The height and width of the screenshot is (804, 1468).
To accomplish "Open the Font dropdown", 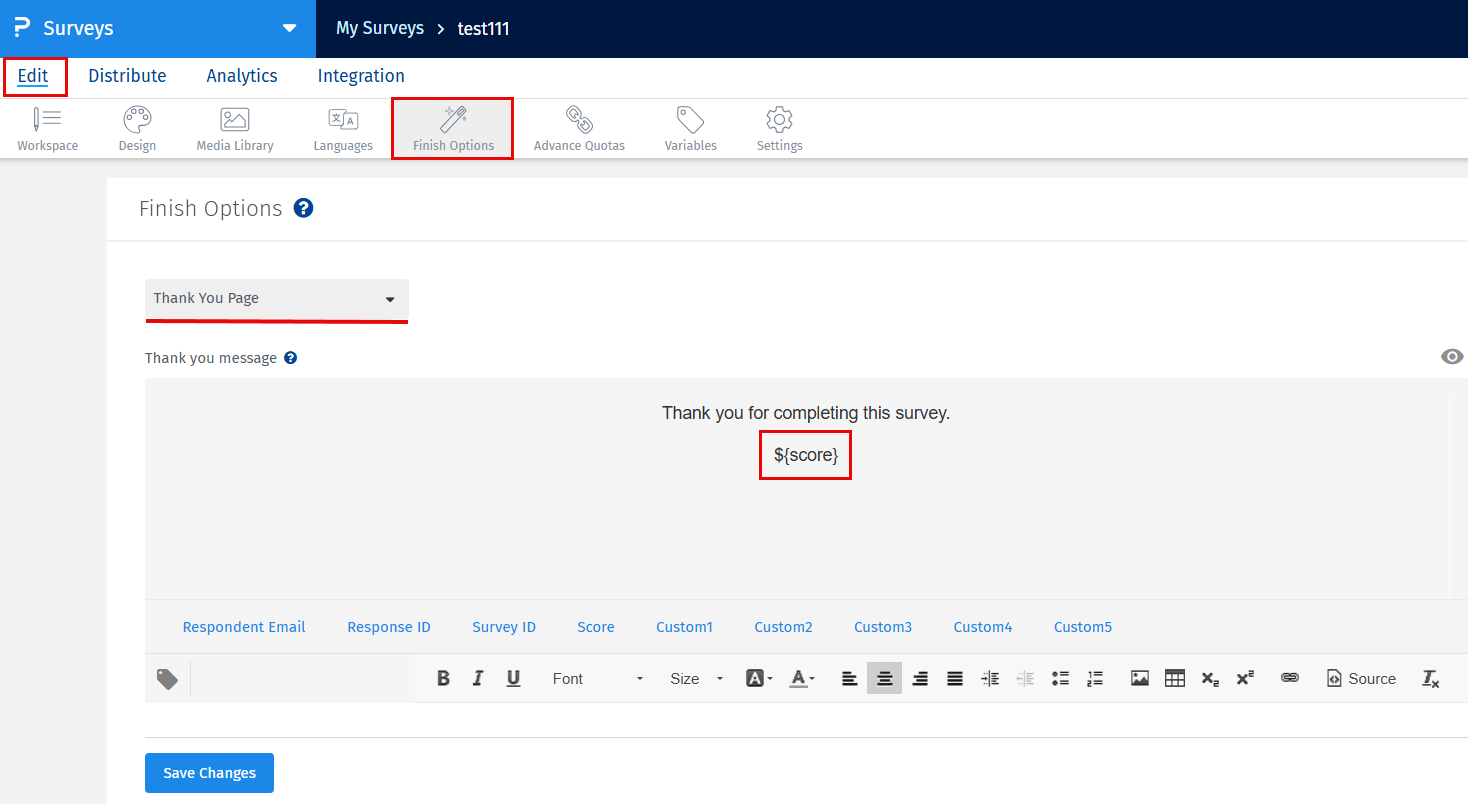I will [x=598, y=678].
